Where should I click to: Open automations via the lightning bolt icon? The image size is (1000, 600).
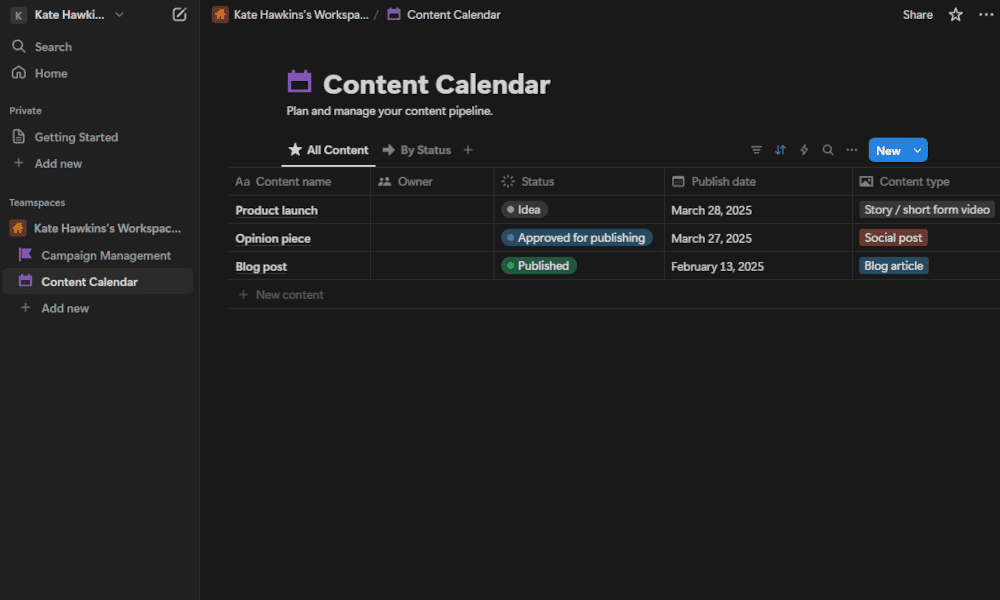pos(804,150)
